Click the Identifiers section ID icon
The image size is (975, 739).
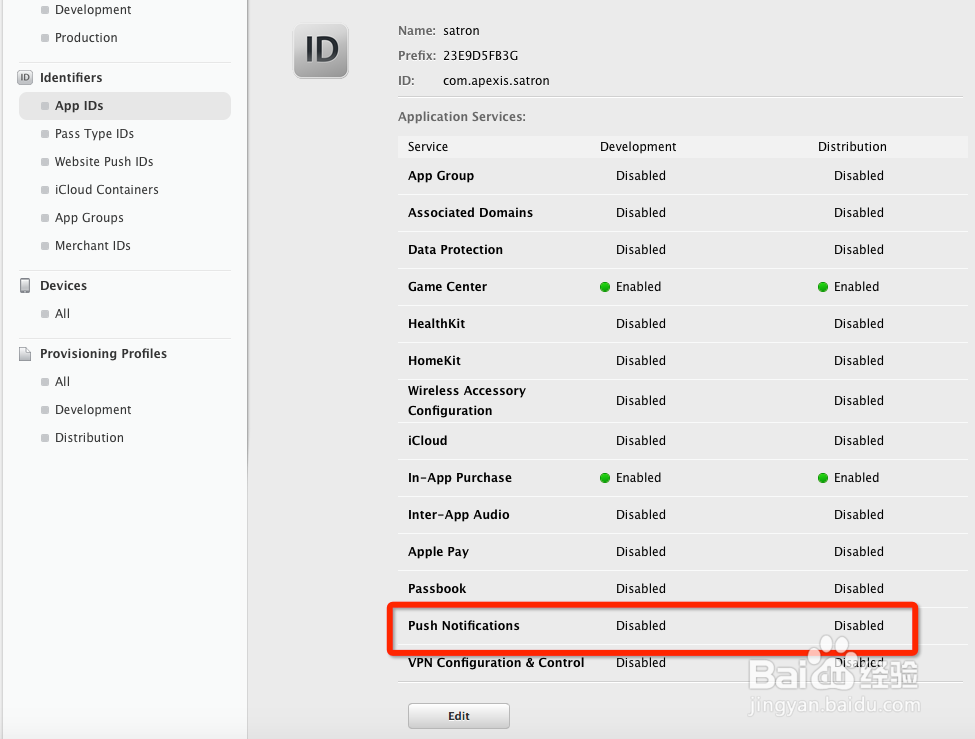pyautogui.click(x=25, y=78)
